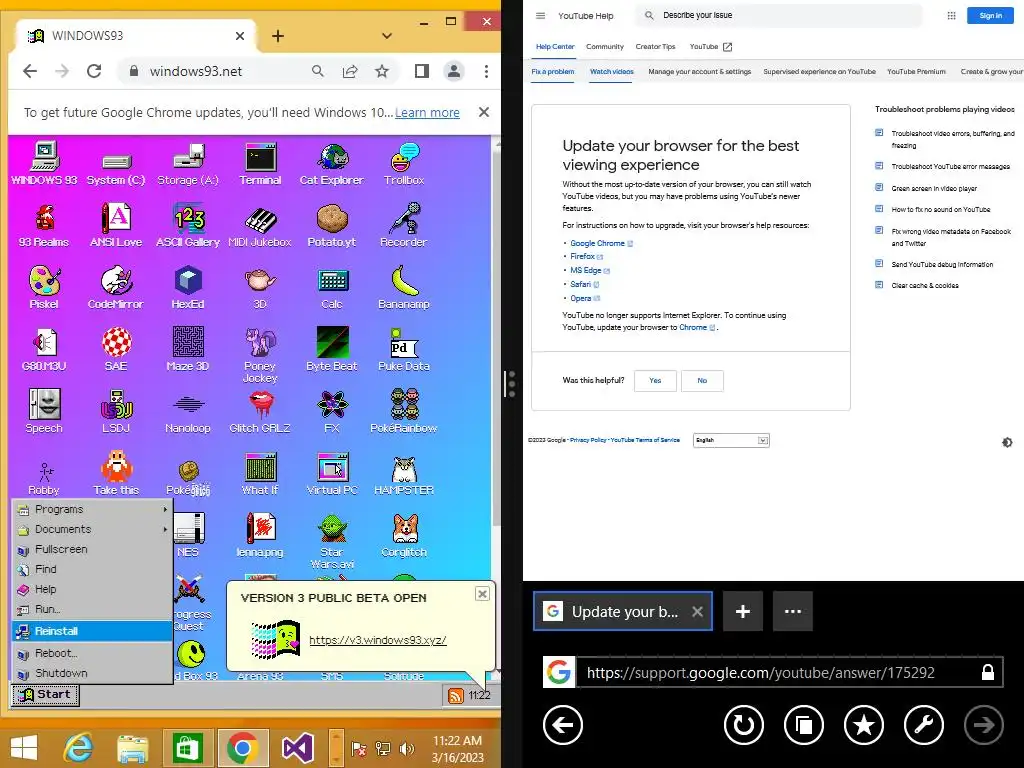Toggle Chrome side panel button

coord(422,71)
